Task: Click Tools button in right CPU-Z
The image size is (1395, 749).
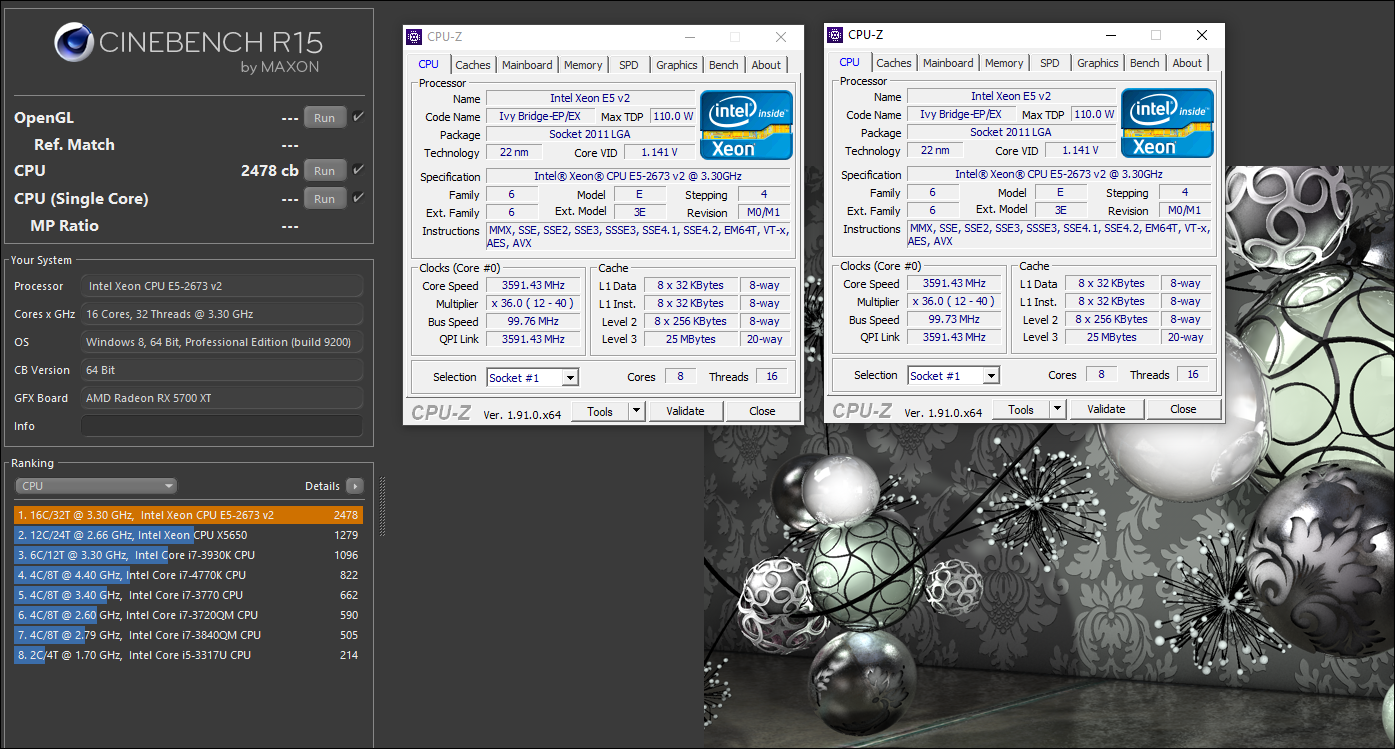Action: click(x=1021, y=409)
